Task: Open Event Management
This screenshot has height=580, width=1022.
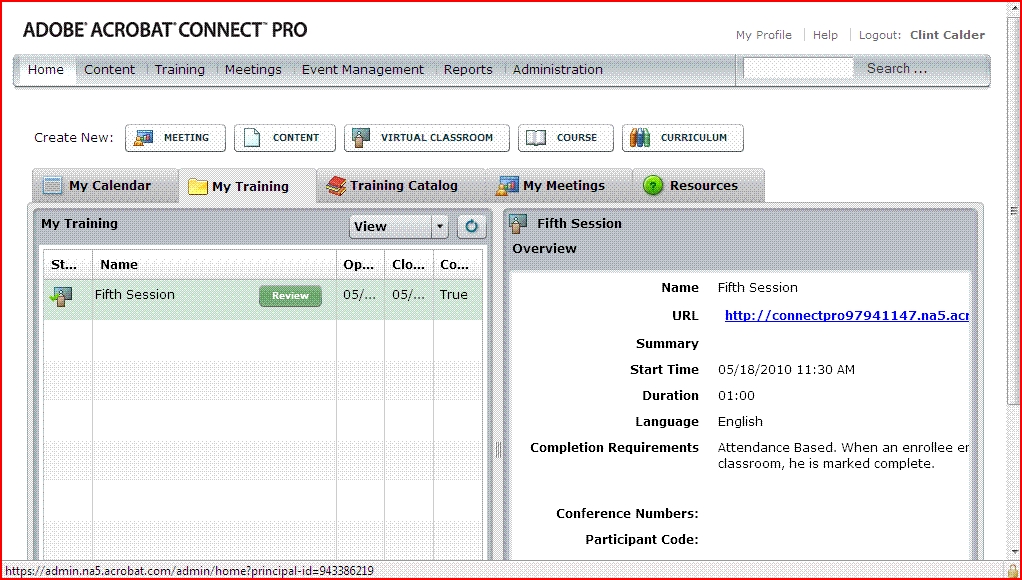Action: (x=362, y=70)
